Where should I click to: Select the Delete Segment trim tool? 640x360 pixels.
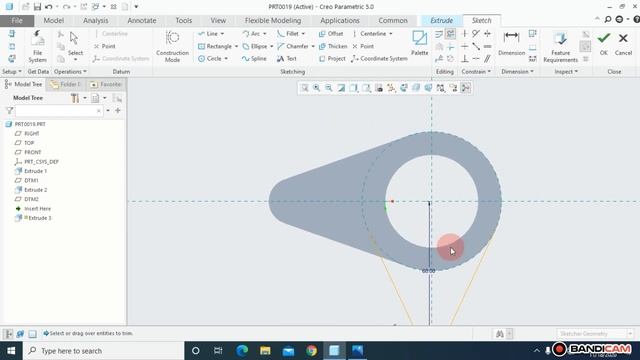click(451, 34)
